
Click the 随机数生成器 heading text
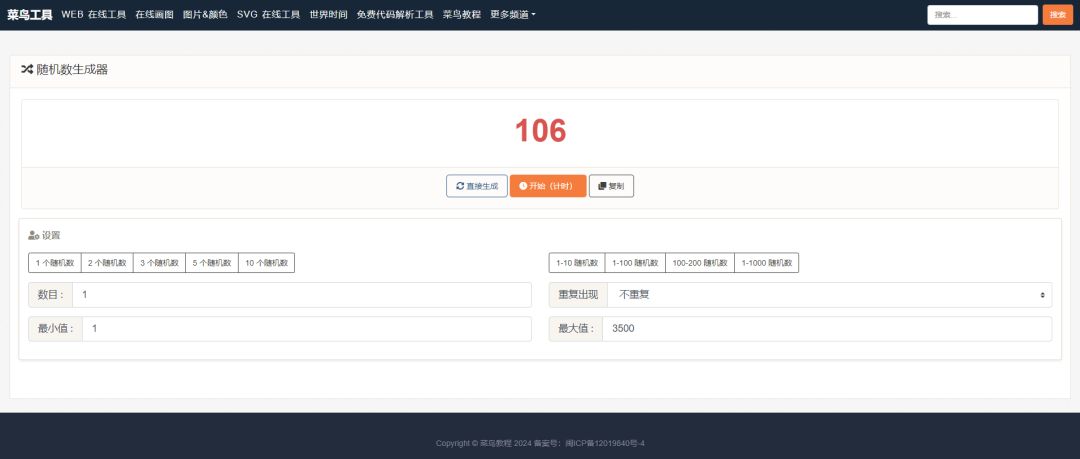[x=72, y=70]
